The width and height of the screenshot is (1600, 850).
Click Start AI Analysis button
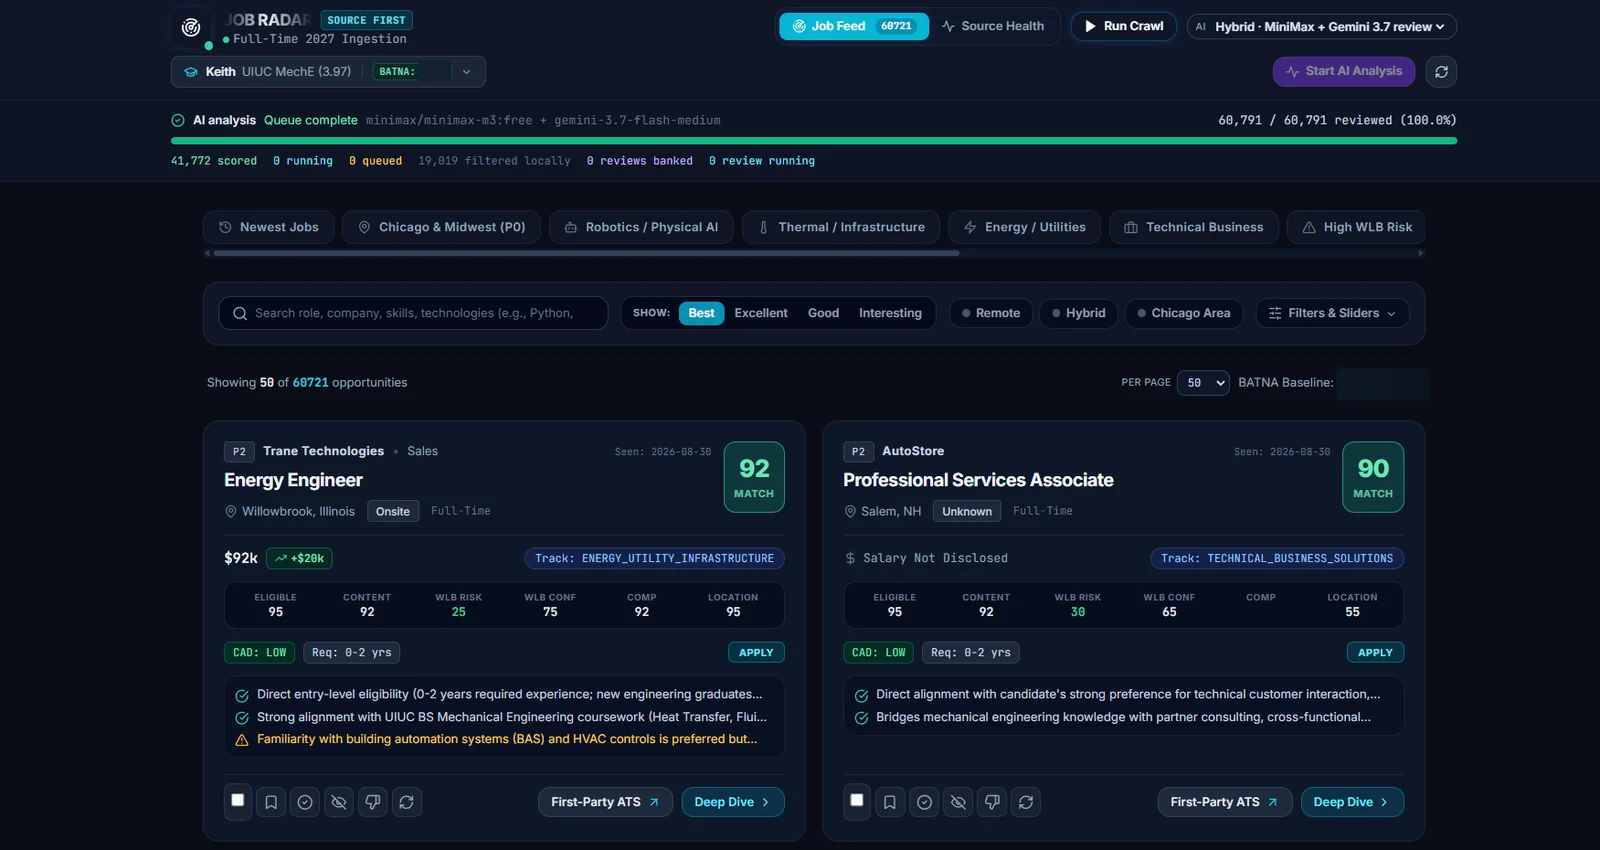point(1344,71)
